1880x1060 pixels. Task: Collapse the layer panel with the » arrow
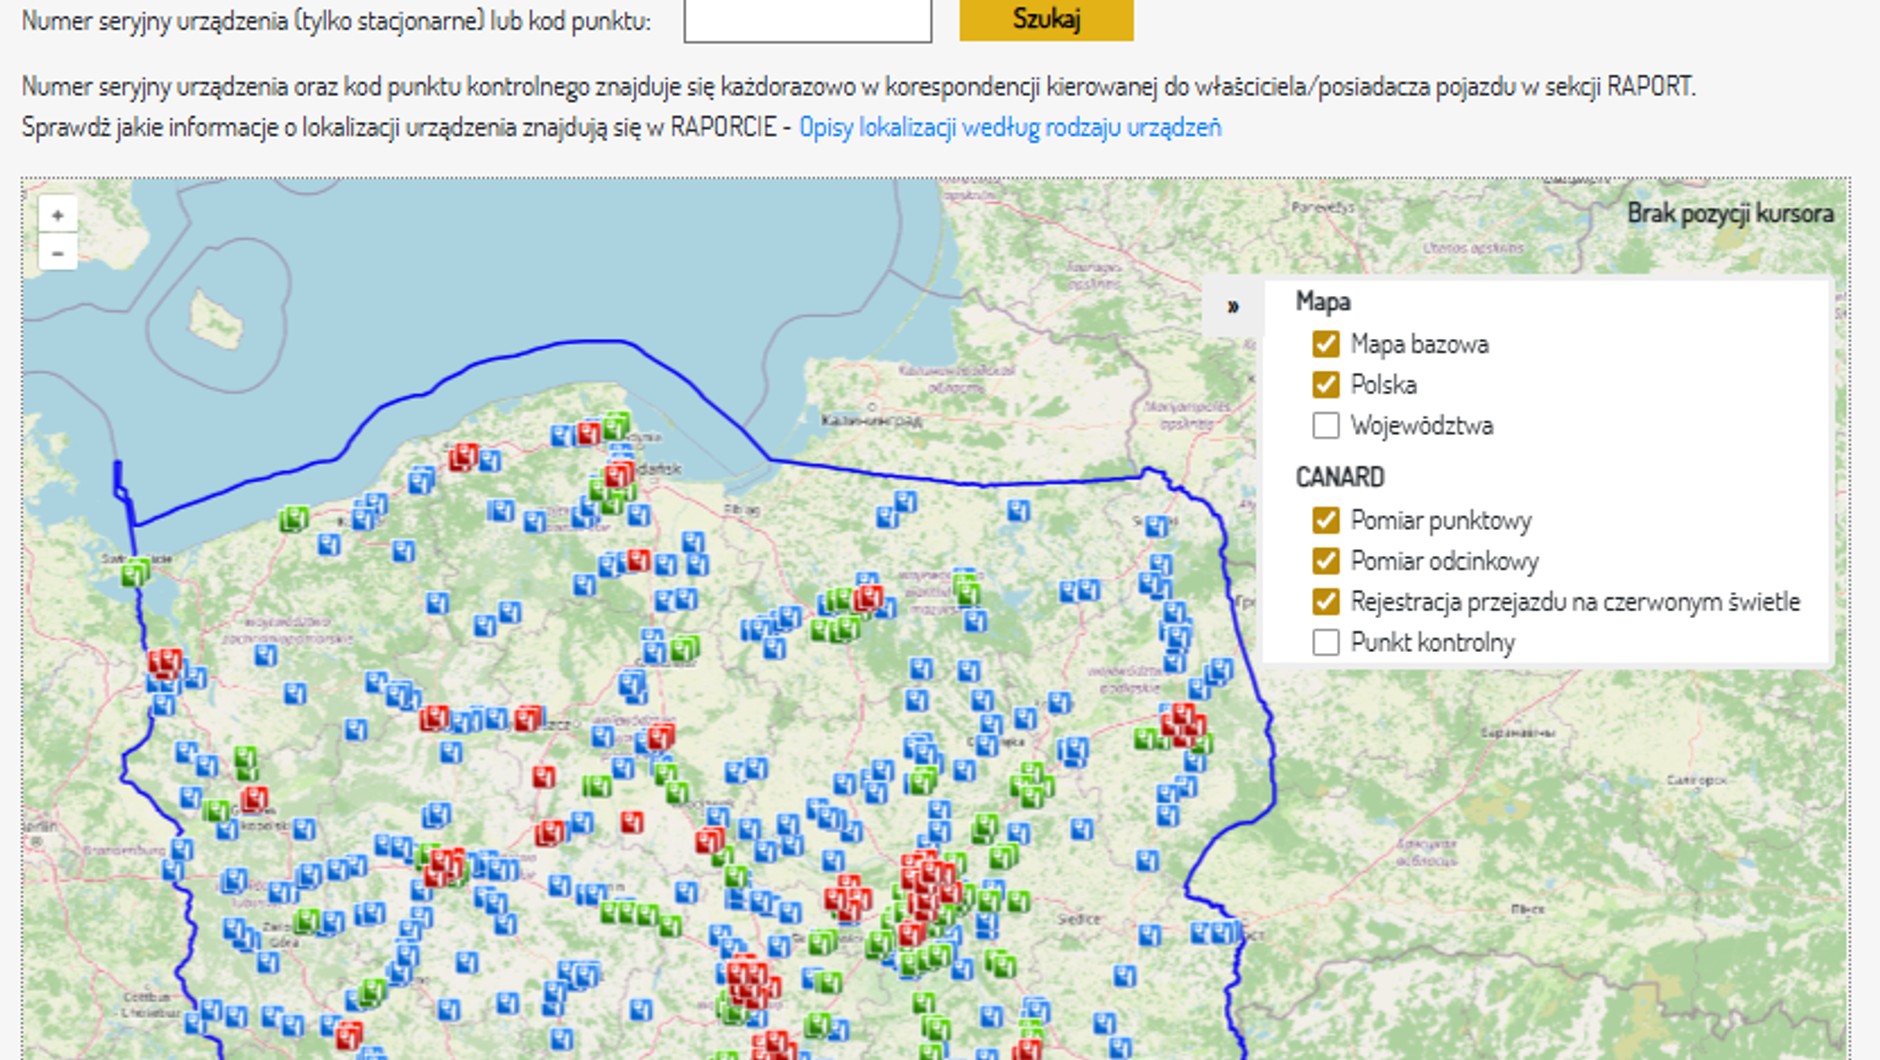(x=1233, y=306)
